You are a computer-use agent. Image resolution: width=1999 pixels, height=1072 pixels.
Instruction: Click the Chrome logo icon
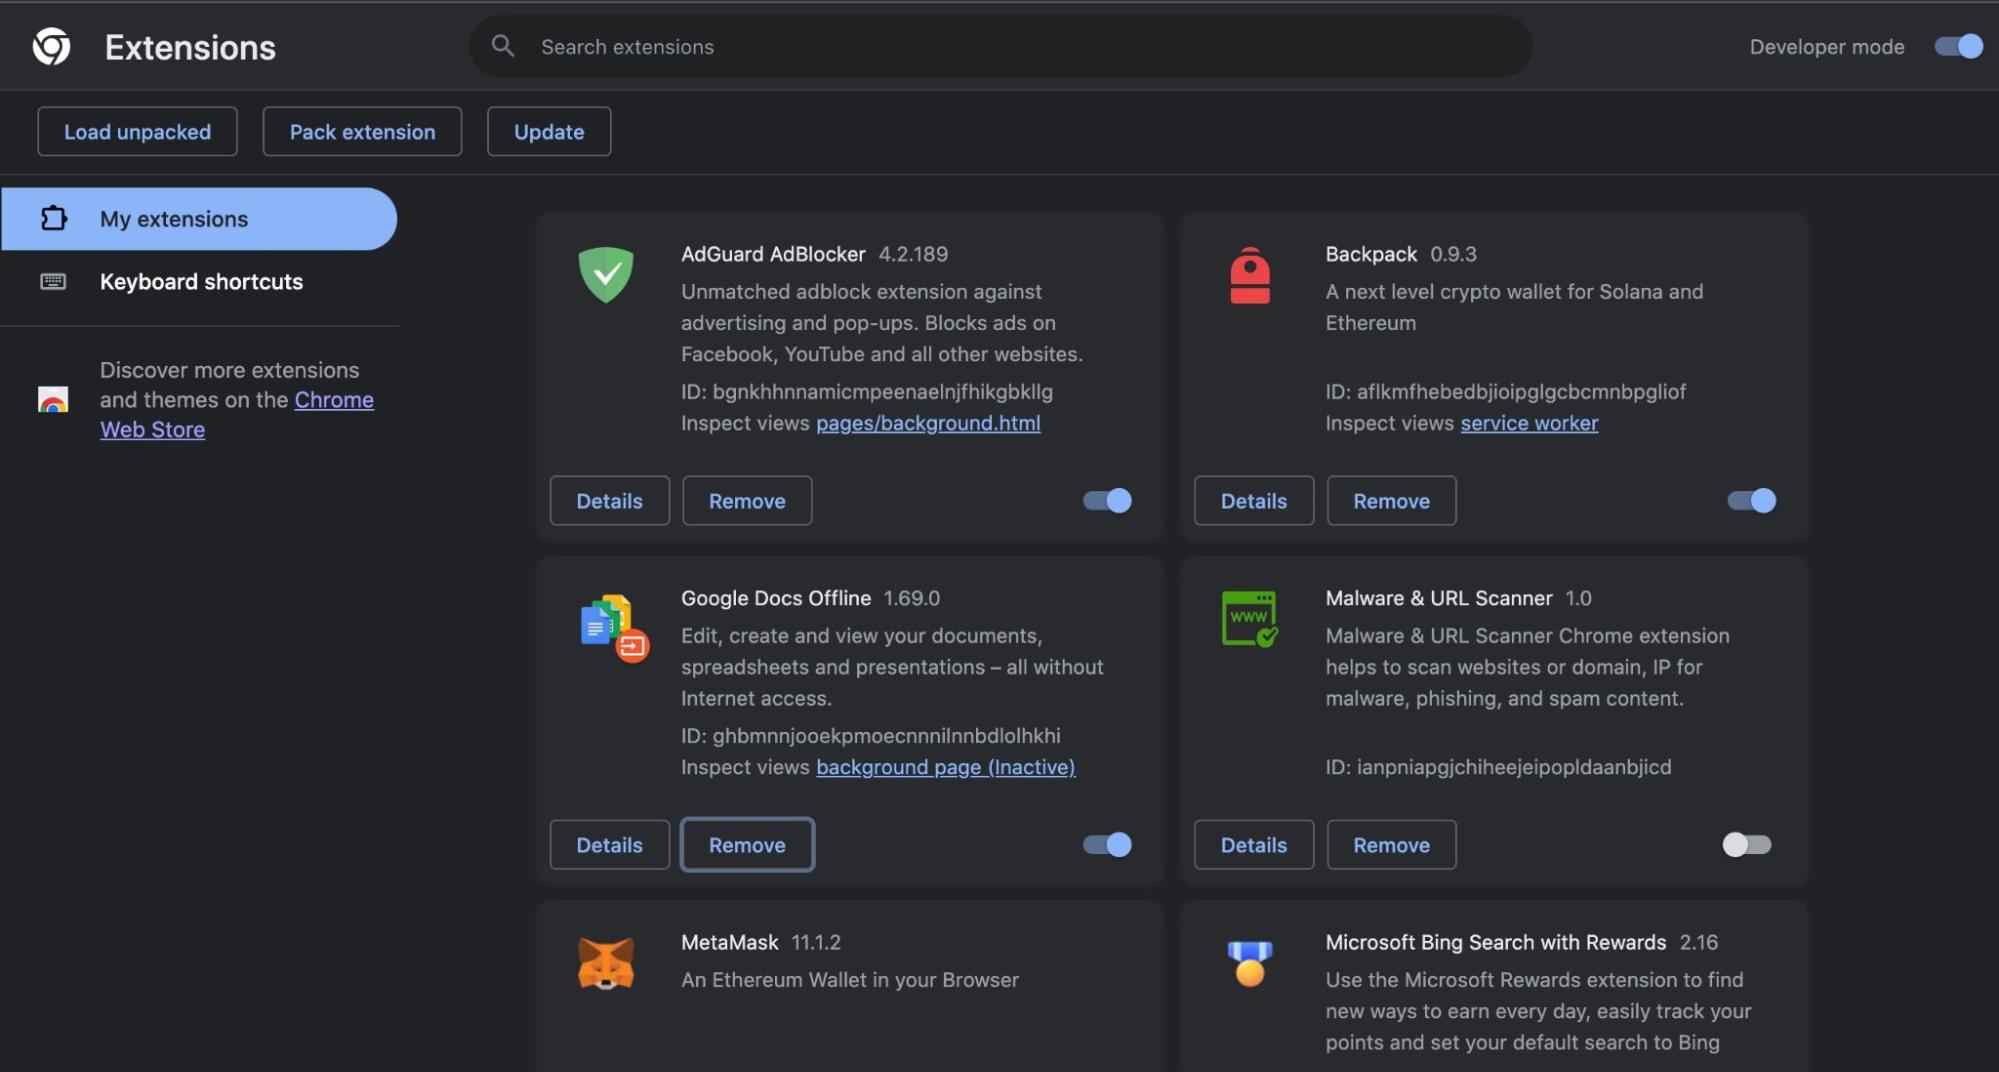click(51, 47)
